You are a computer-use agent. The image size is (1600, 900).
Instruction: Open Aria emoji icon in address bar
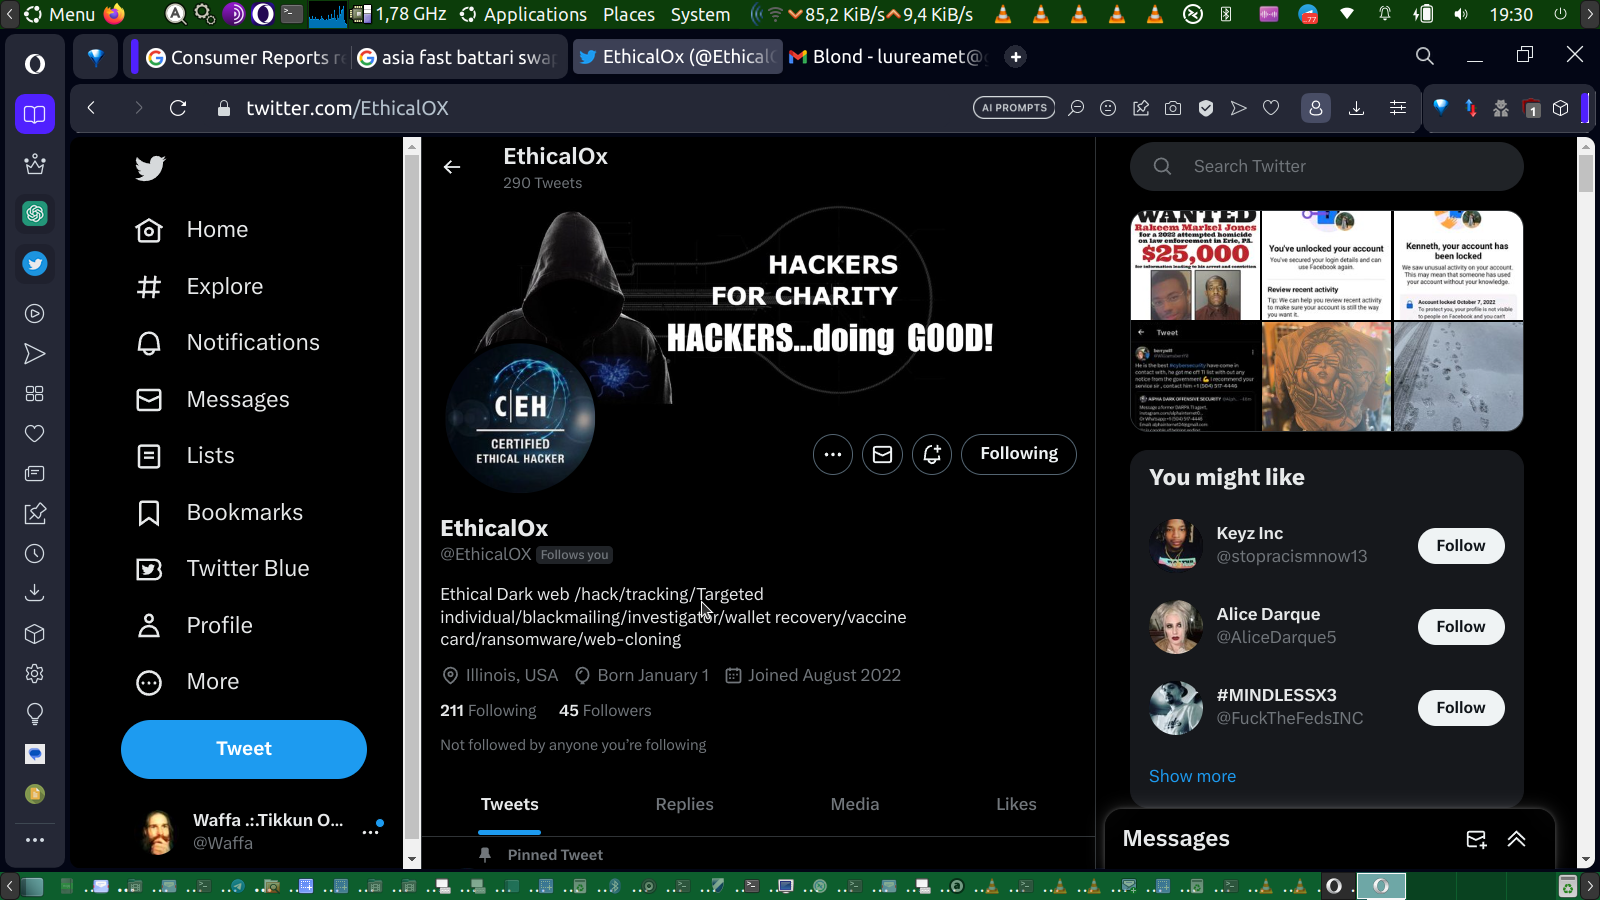click(1108, 108)
